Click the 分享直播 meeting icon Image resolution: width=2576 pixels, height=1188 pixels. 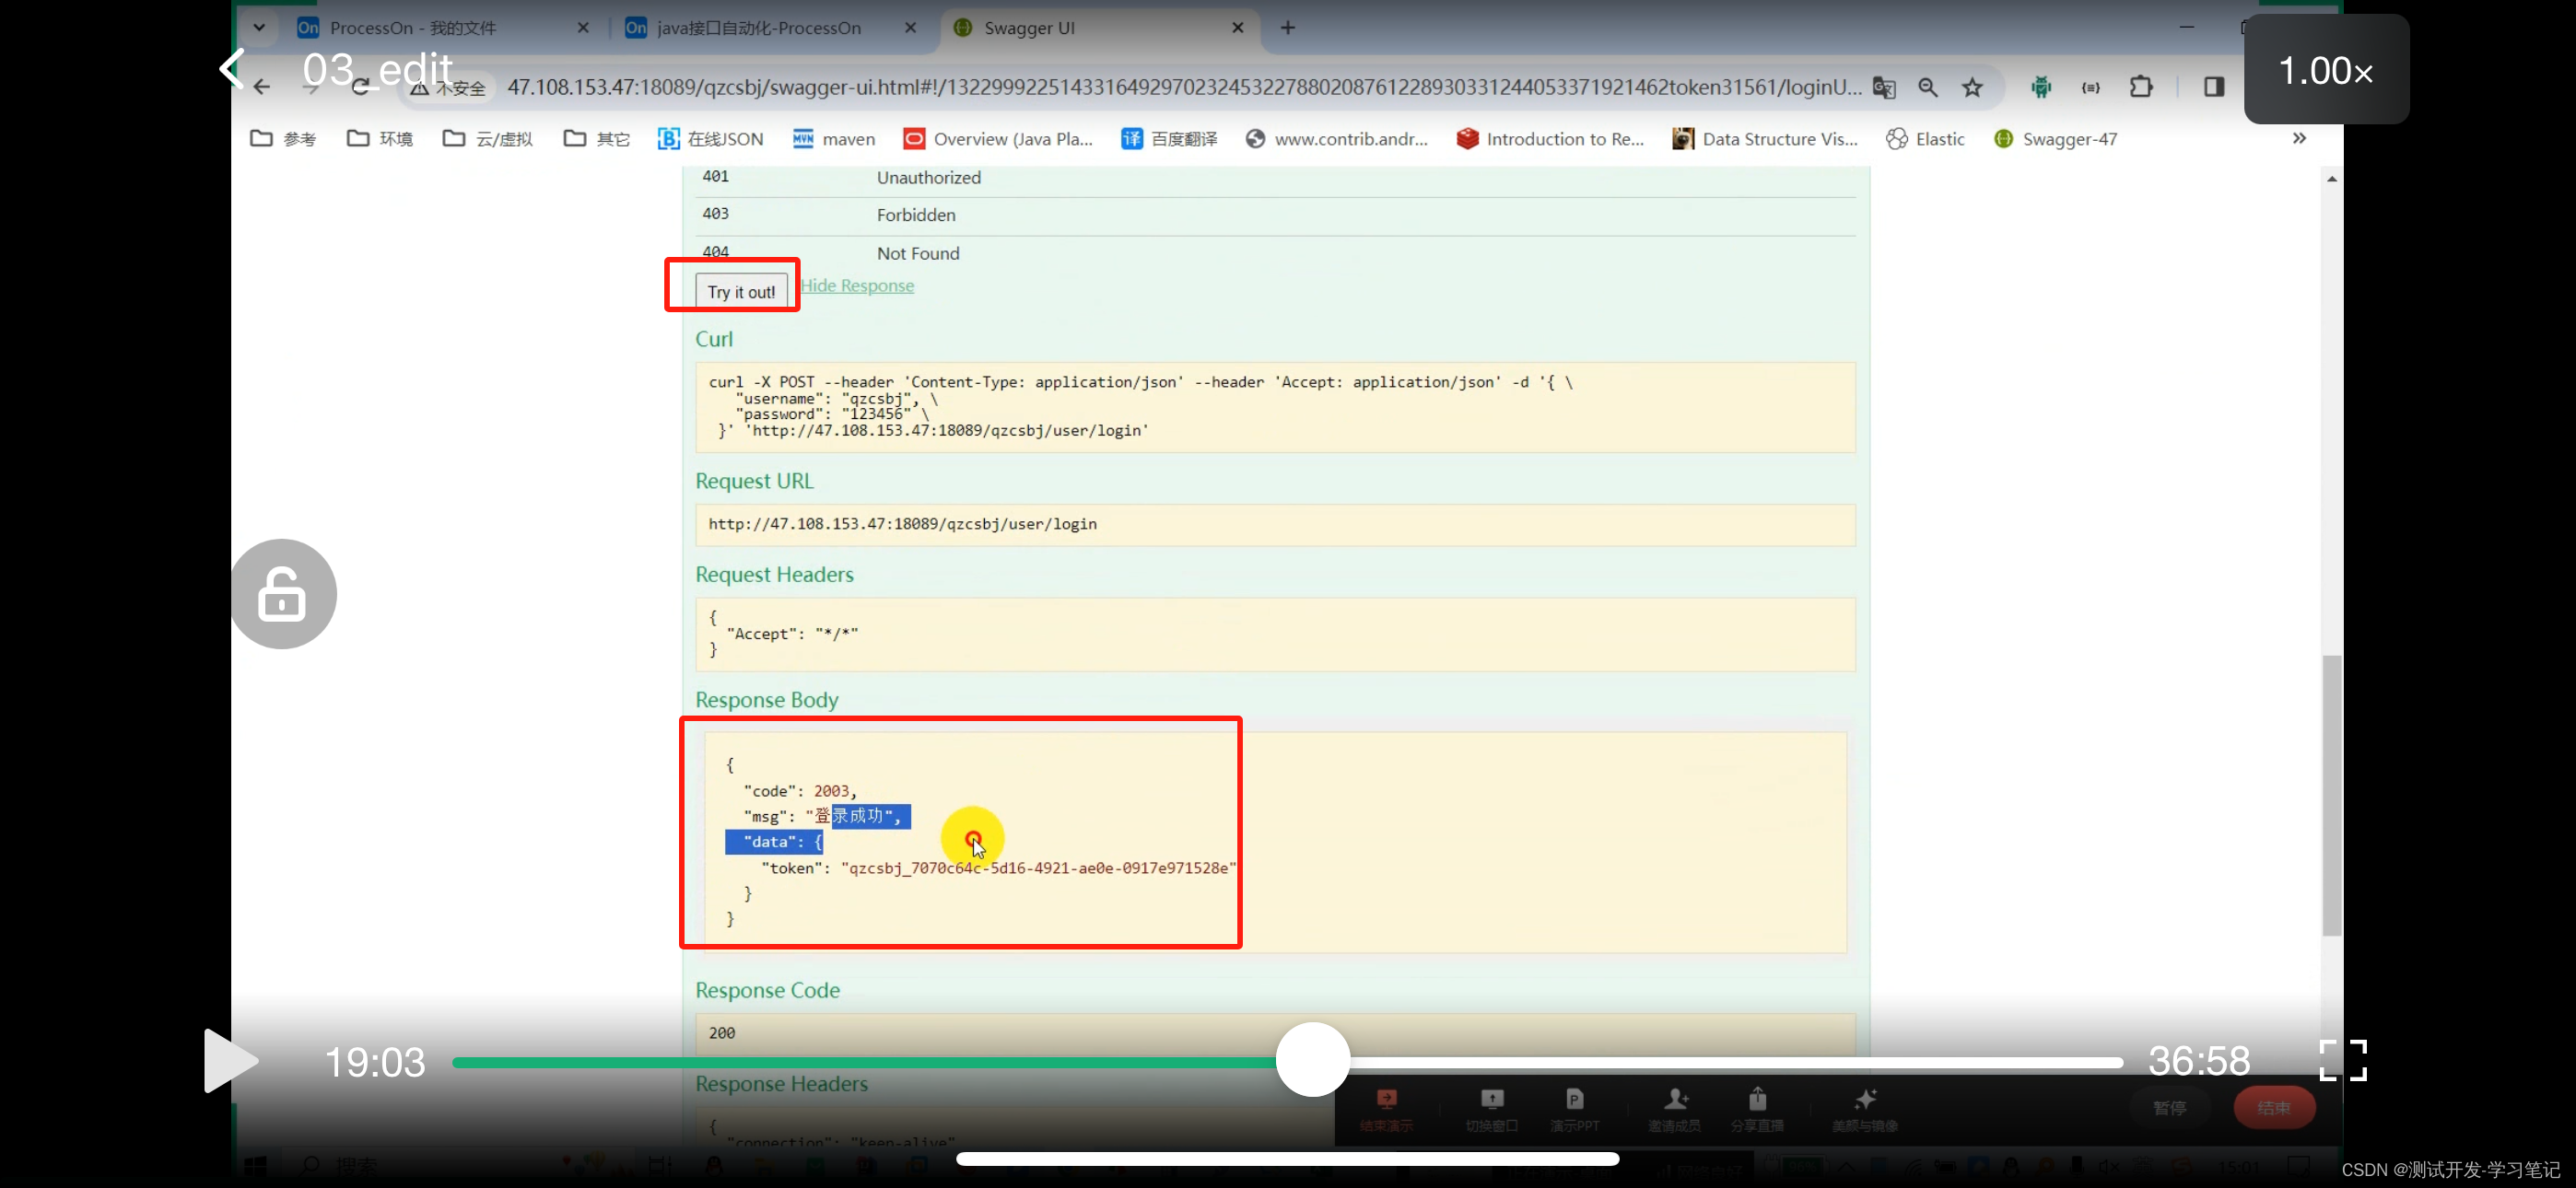point(1757,1109)
